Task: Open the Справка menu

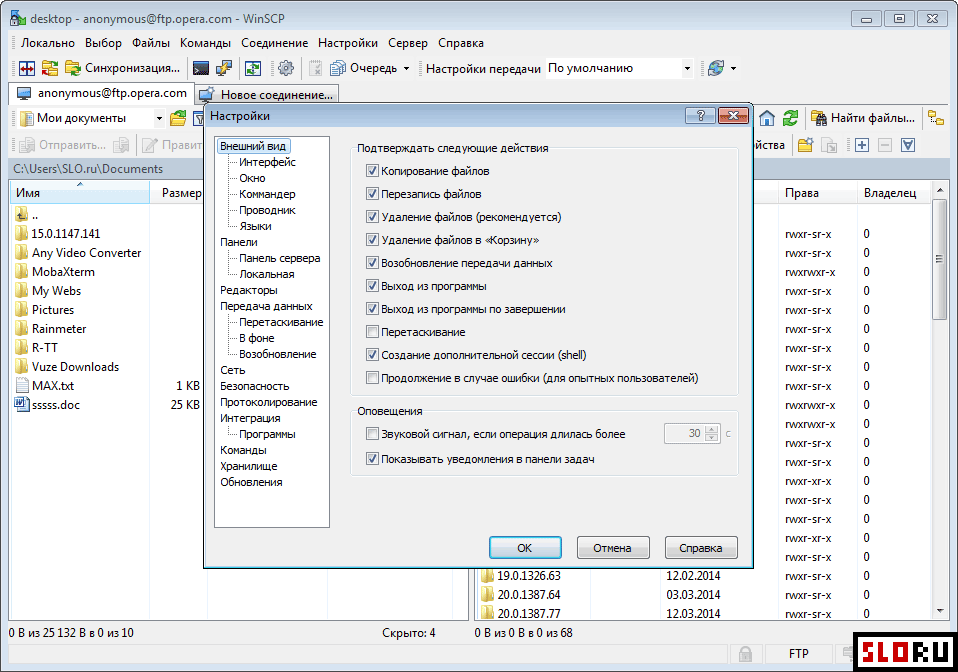Action: click(461, 43)
